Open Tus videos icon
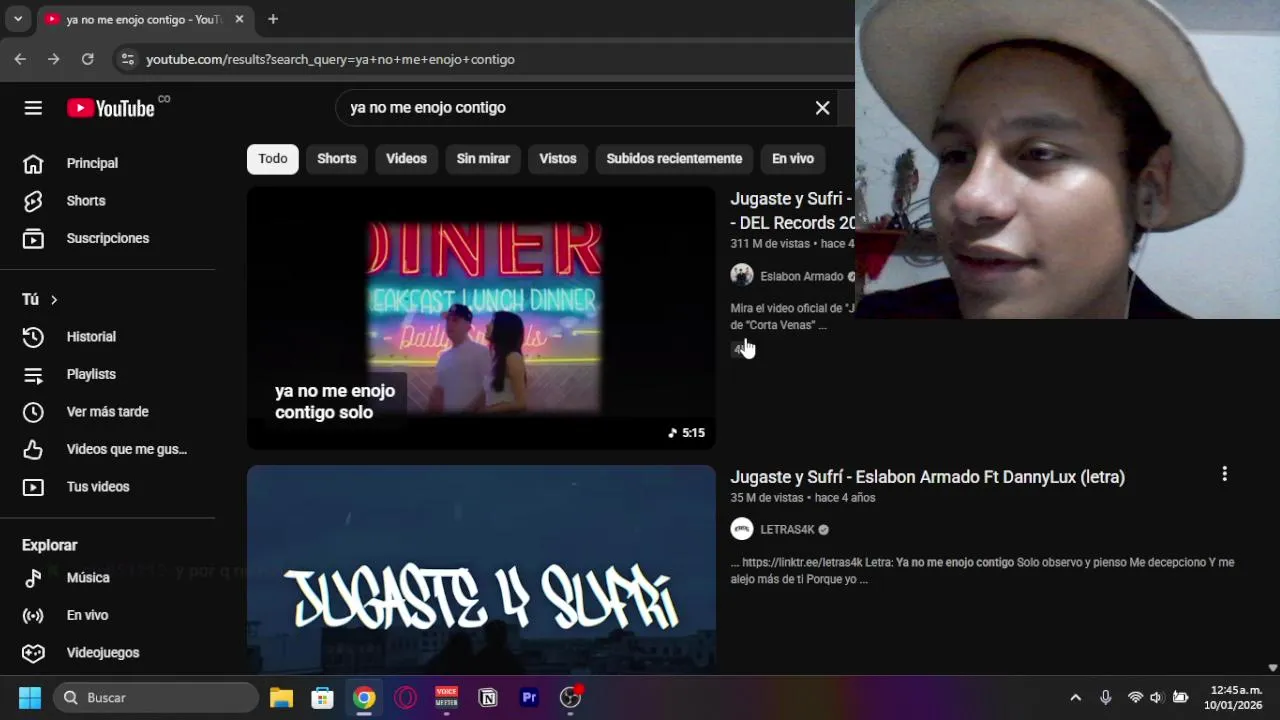The height and width of the screenshot is (720, 1280). pos(33,487)
